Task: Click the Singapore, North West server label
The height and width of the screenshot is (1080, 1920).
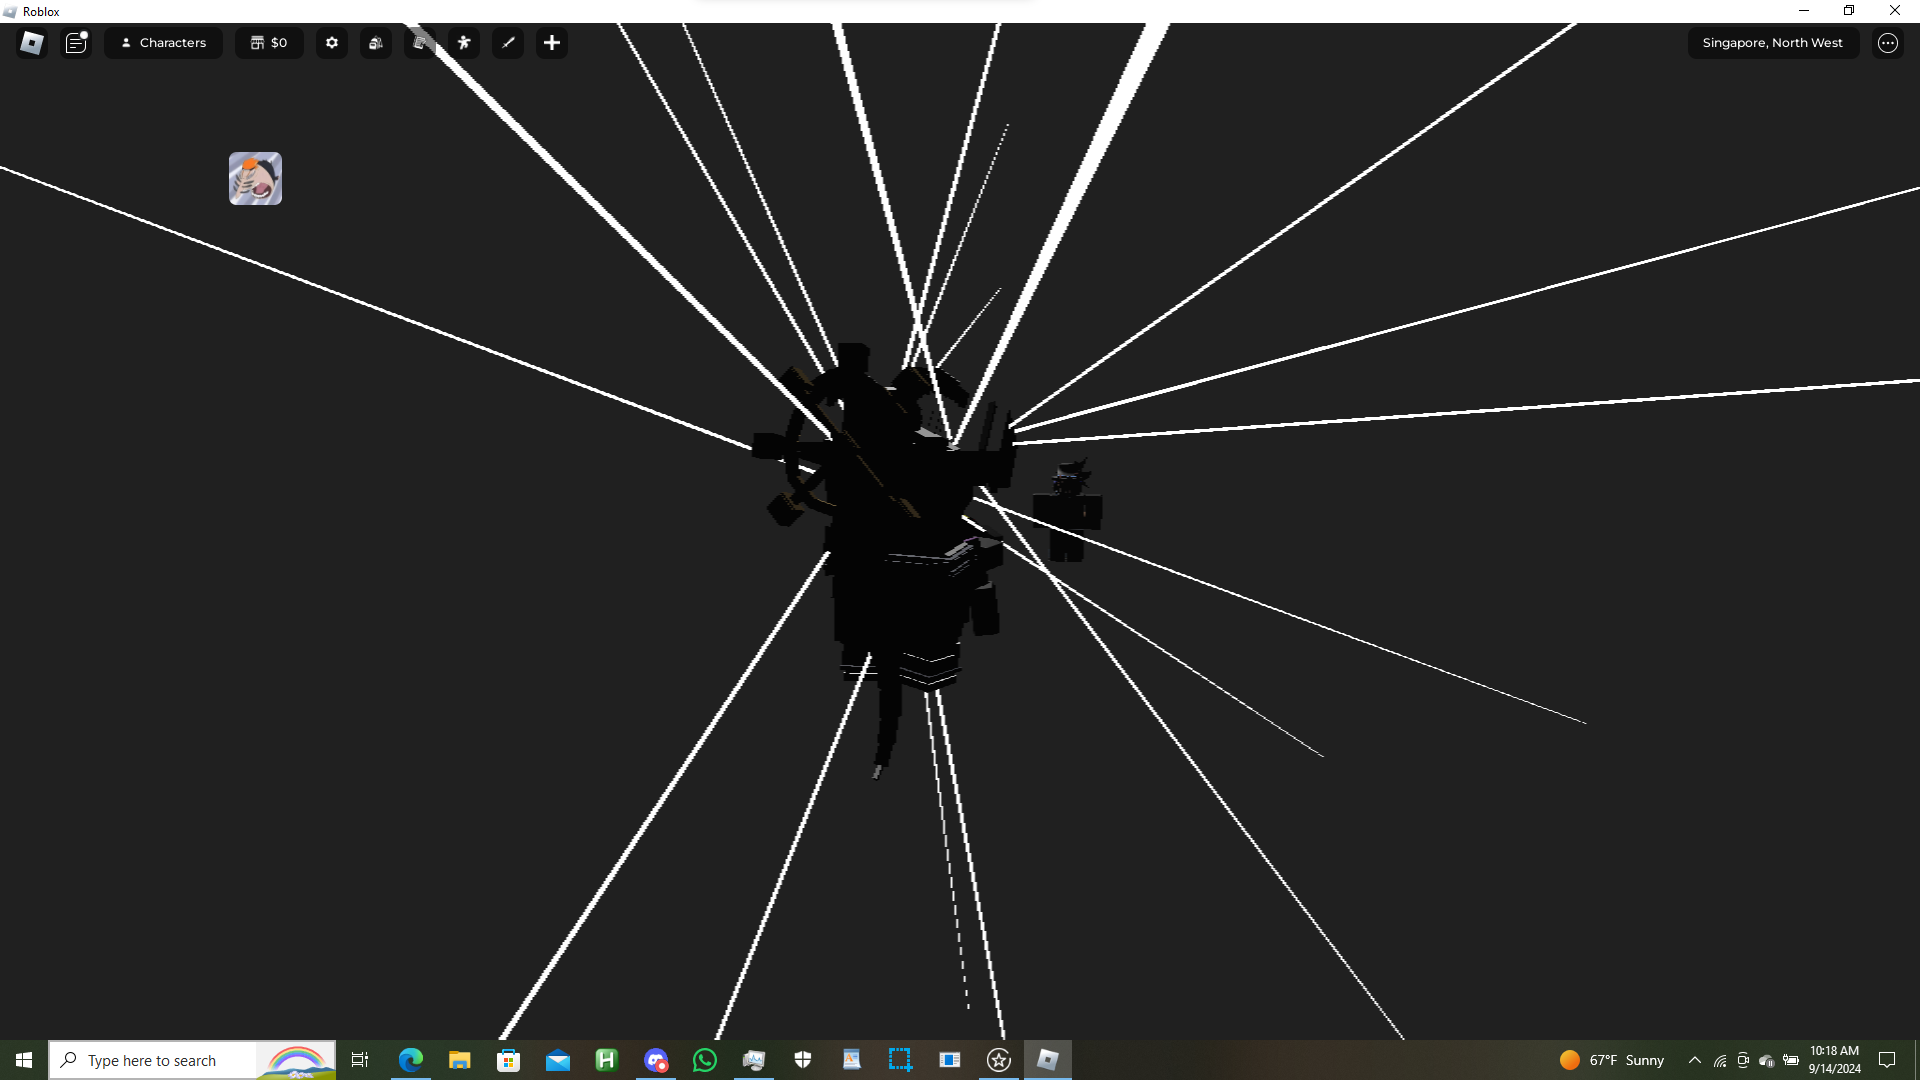Action: (x=1772, y=43)
